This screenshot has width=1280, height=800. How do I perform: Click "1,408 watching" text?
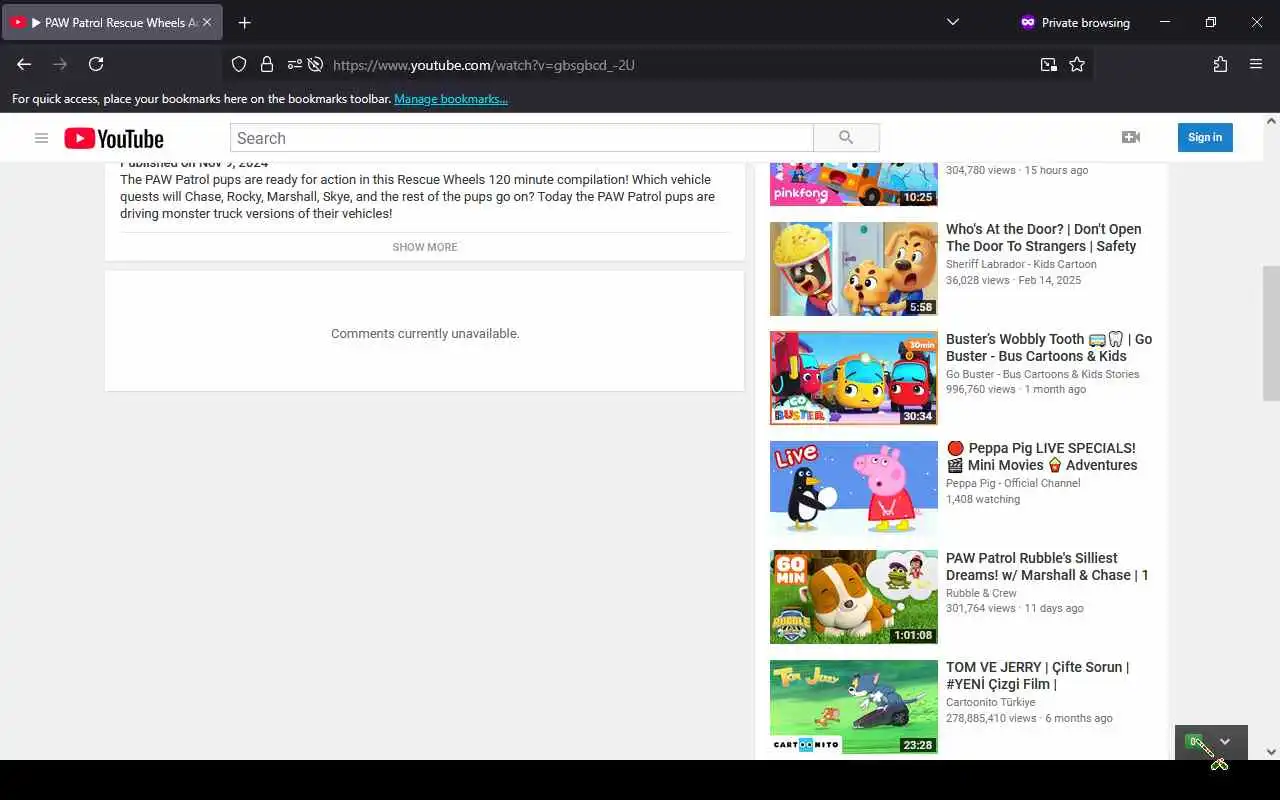983,499
